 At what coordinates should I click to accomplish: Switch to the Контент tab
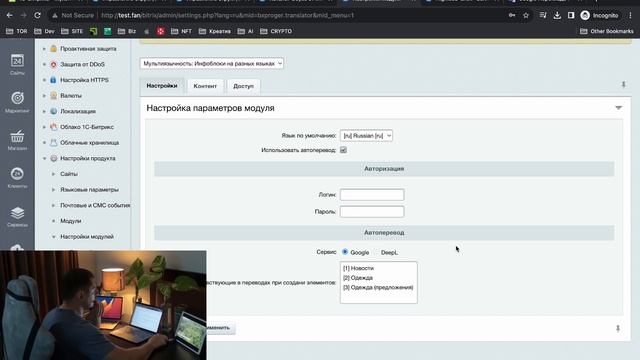(x=205, y=87)
